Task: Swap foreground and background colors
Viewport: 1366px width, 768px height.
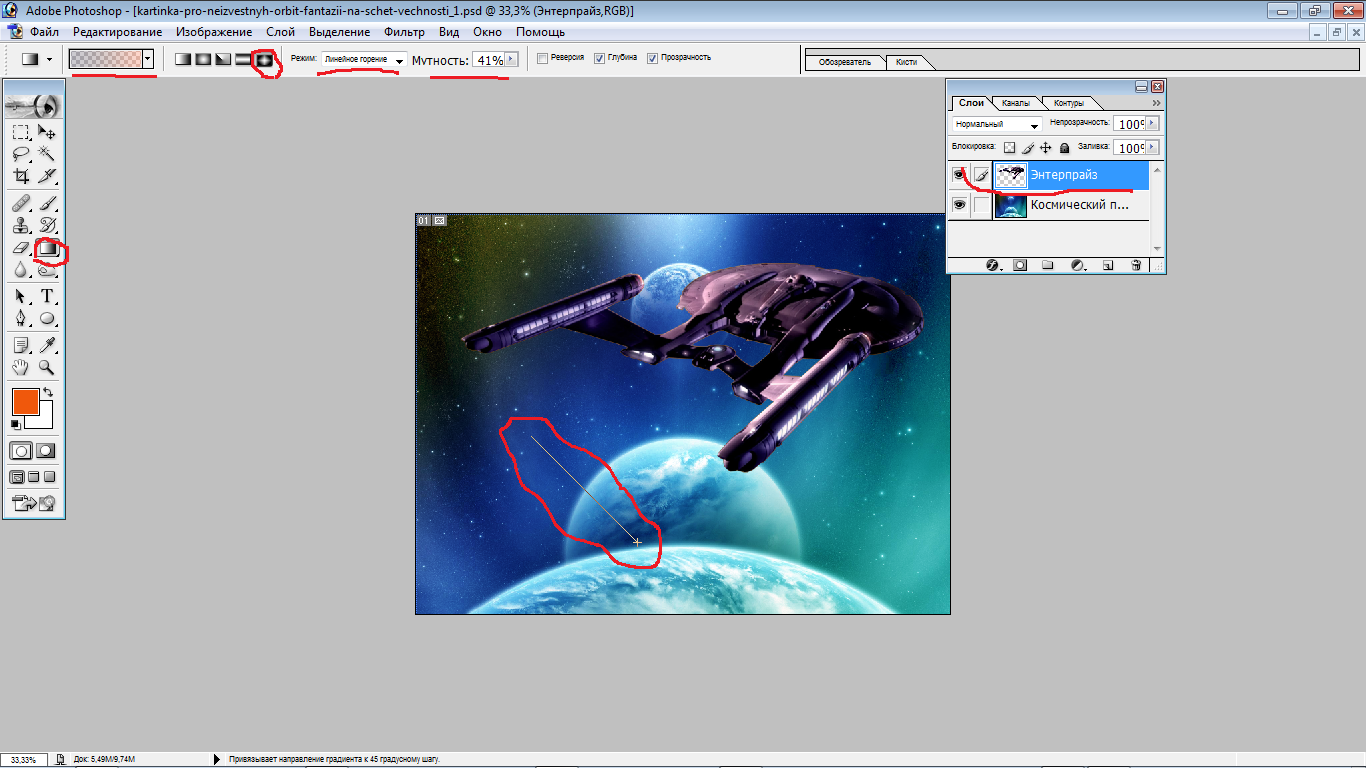Action: (x=47, y=393)
